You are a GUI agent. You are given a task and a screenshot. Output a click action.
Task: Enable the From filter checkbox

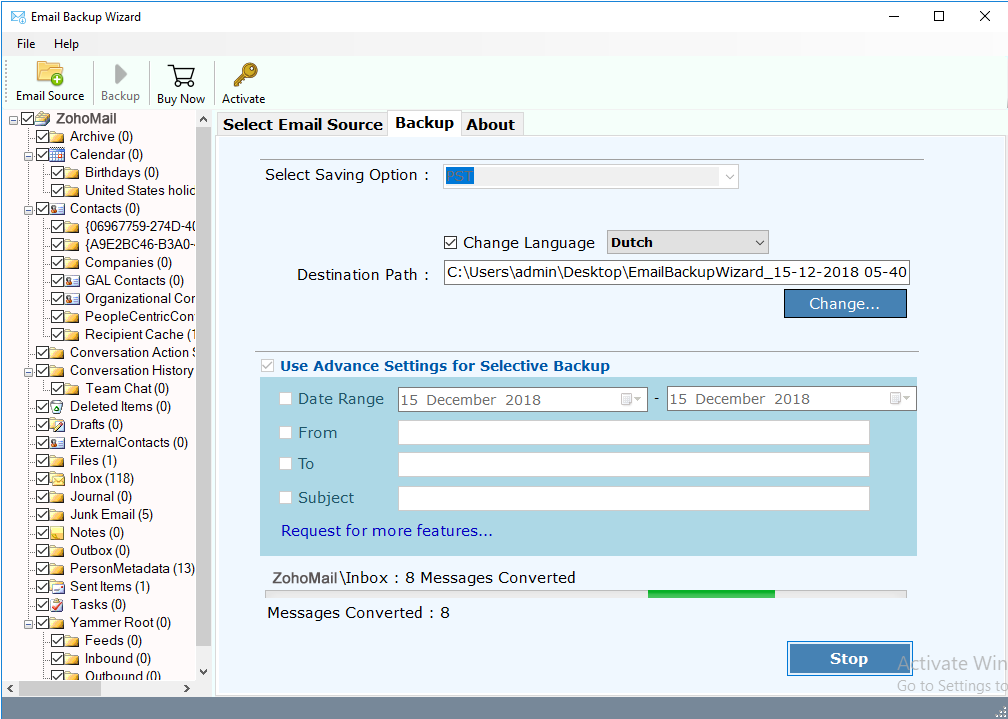tap(285, 433)
